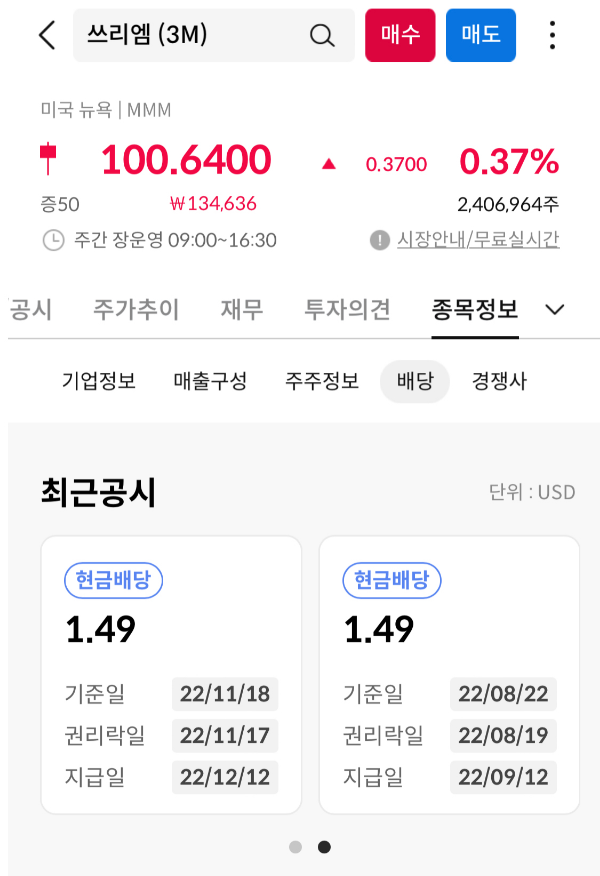Tap the 주주정보 sub-menu item

(319, 381)
